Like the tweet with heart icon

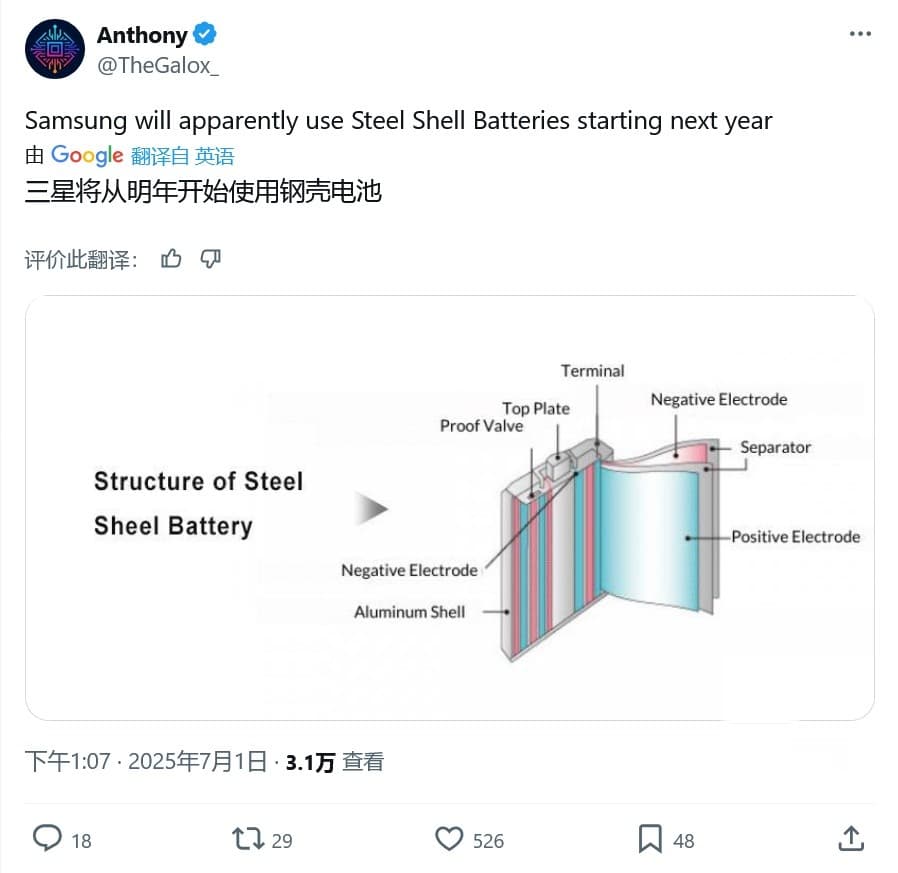[450, 838]
